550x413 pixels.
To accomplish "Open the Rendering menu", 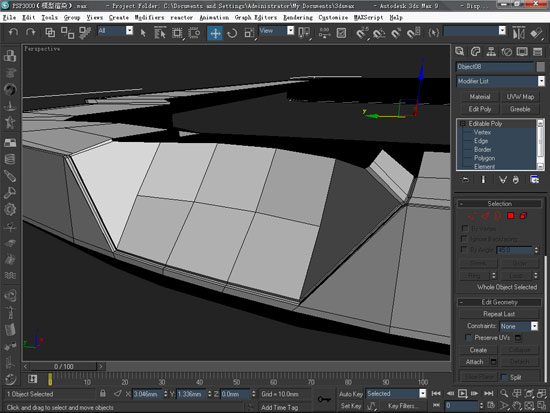I will point(298,18).
